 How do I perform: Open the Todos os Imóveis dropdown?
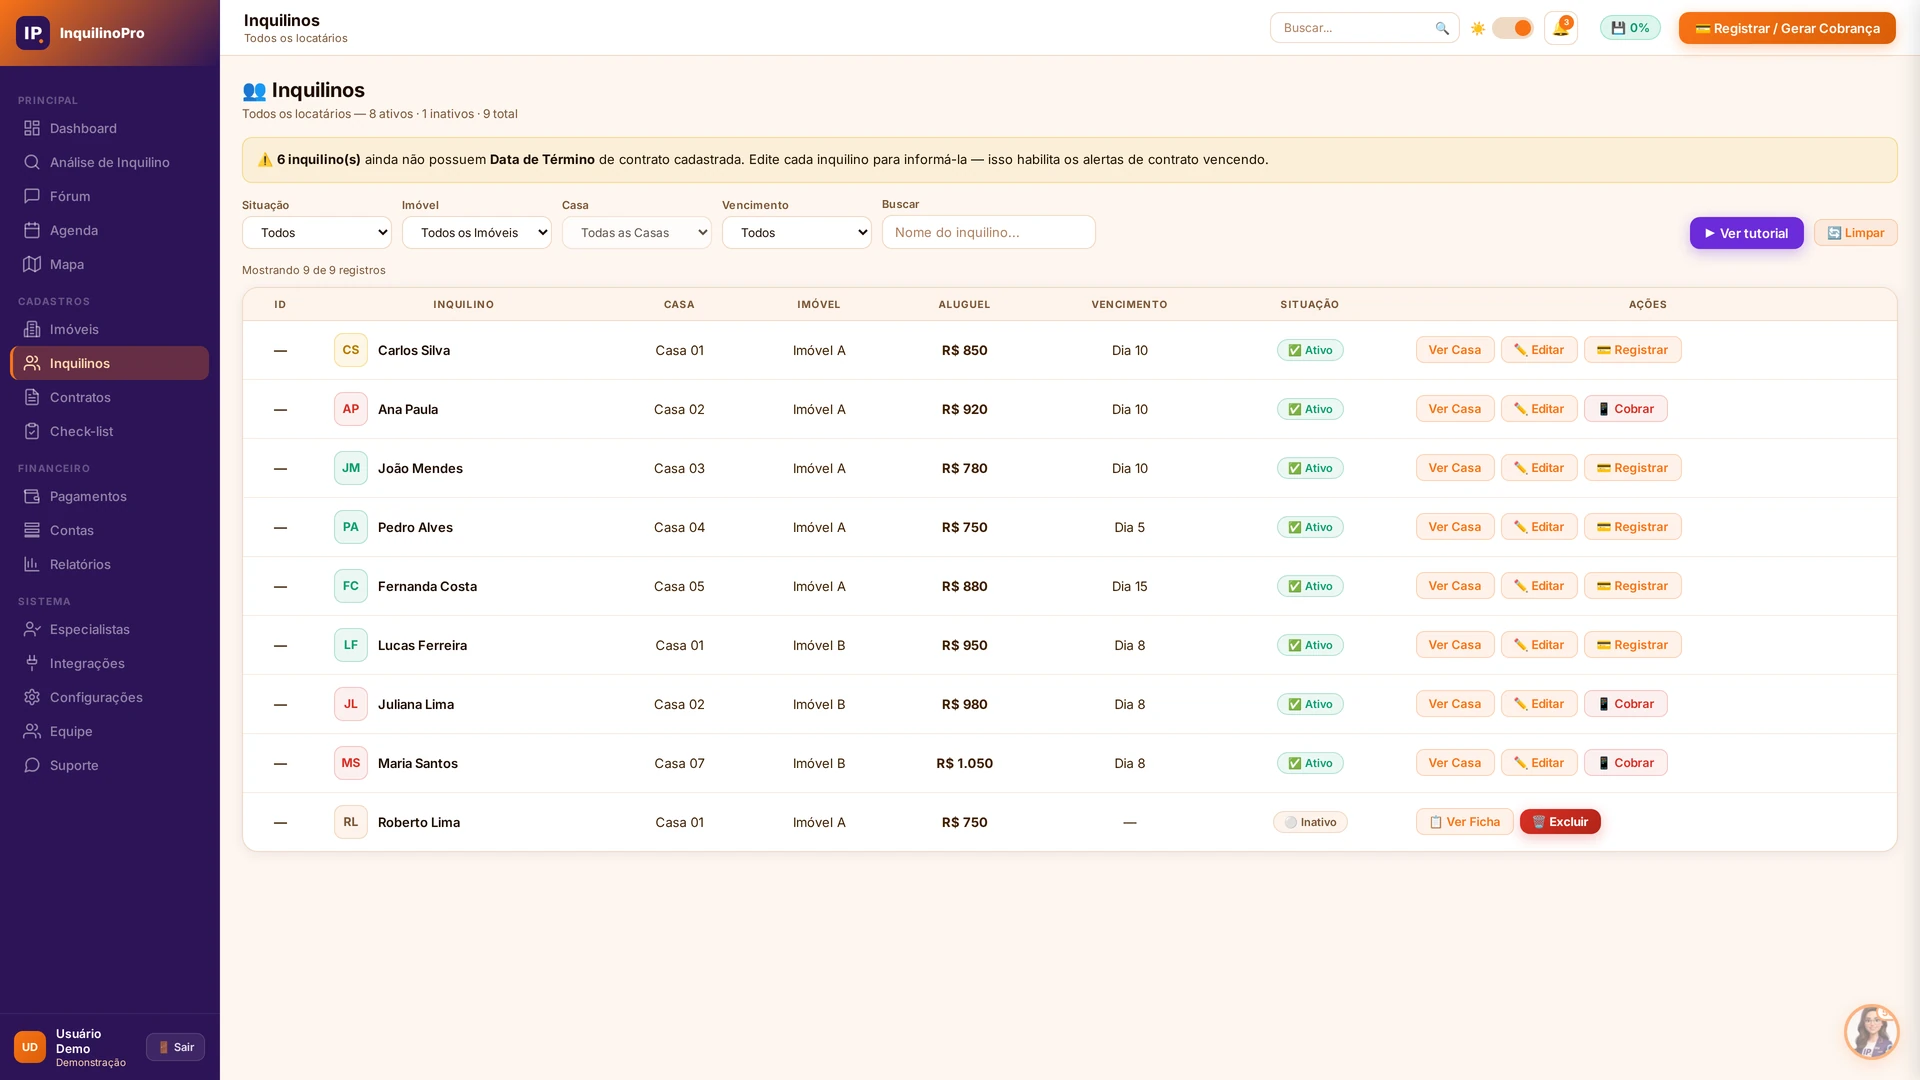point(477,233)
